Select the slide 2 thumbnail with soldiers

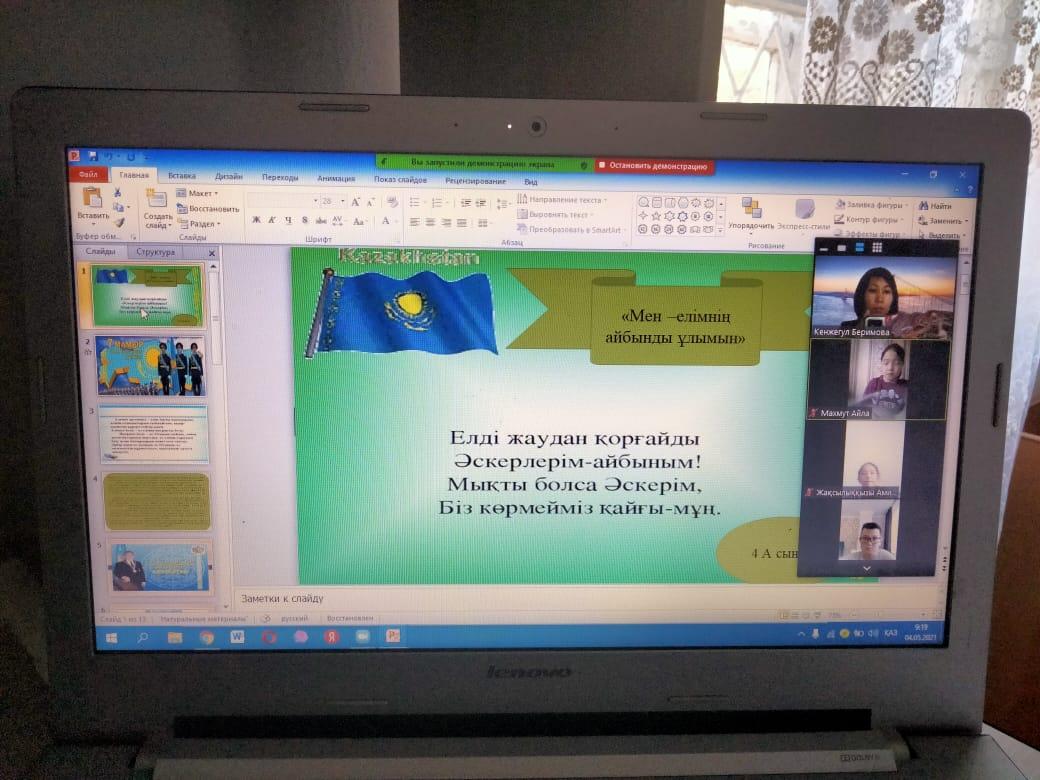pos(151,365)
